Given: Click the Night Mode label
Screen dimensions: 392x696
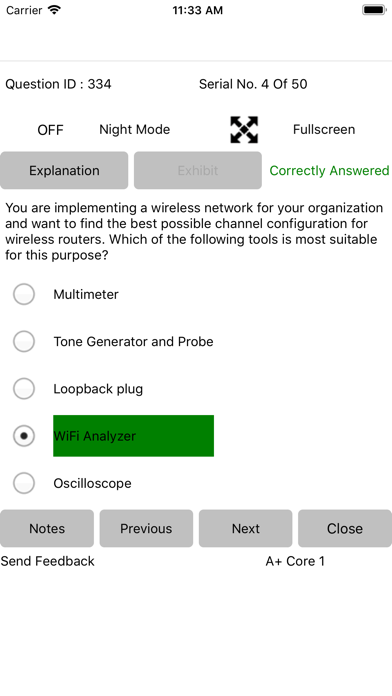Looking at the screenshot, I should [x=135, y=130].
